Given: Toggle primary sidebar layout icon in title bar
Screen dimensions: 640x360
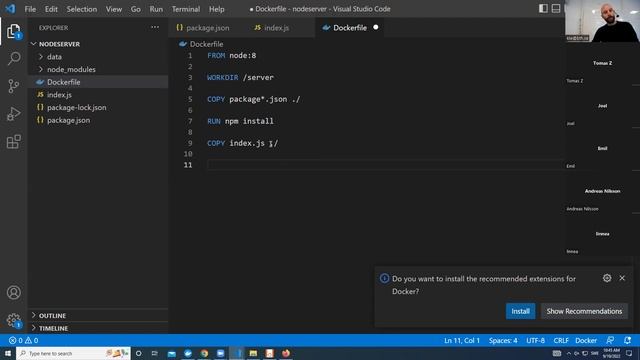Looking at the screenshot, I should tap(543, 9).
